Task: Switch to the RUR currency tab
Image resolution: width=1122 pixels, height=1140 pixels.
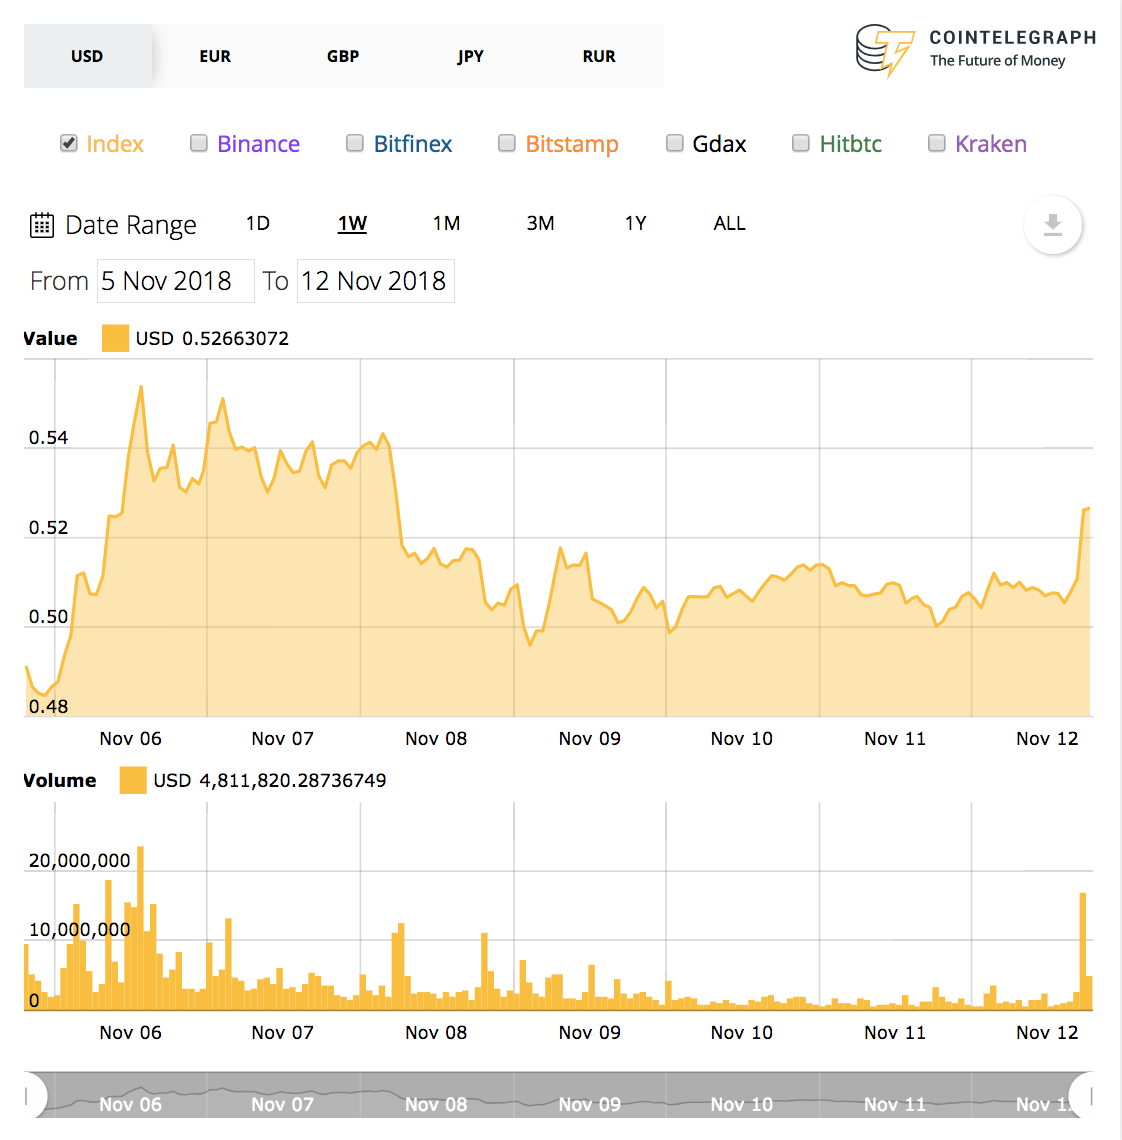Action: [x=599, y=56]
